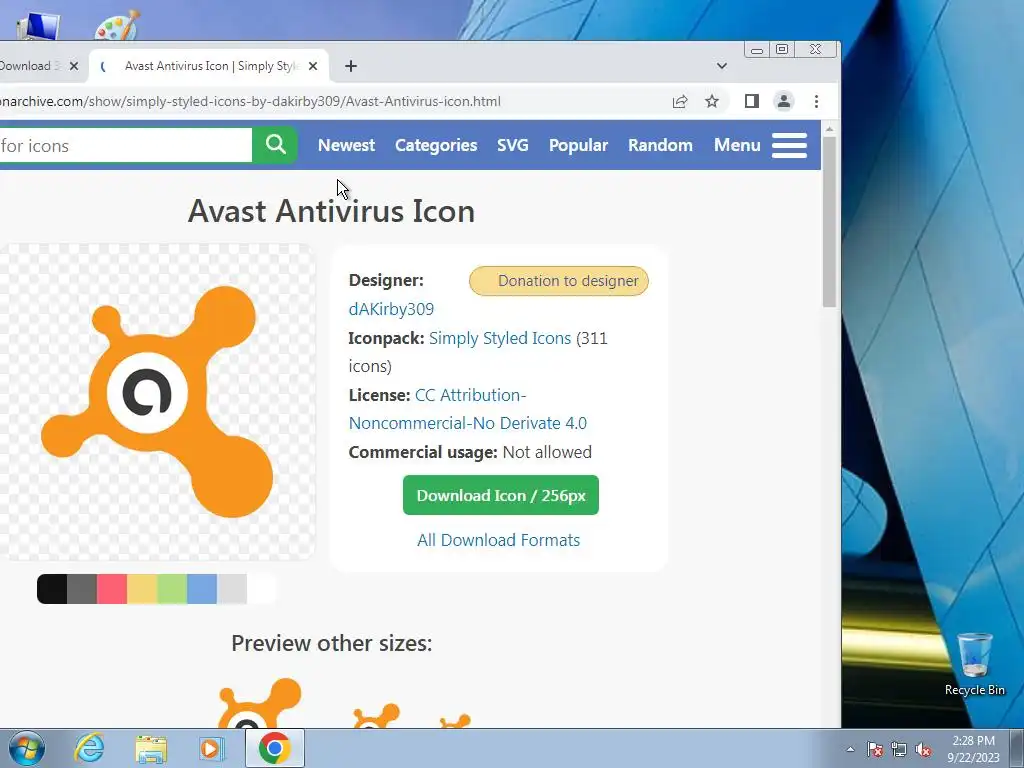The height and width of the screenshot is (768, 1024).
Task: Select the dark gray color swatch
Action: (x=82, y=589)
